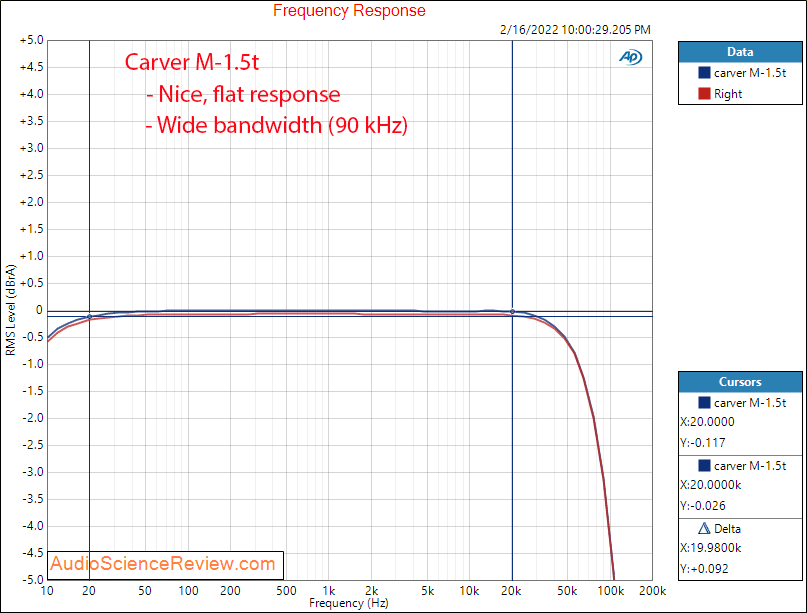Select the red Right legend swatch
Image resolution: width=807 pixels, height=613 pixels.
(x=704, y=94)
